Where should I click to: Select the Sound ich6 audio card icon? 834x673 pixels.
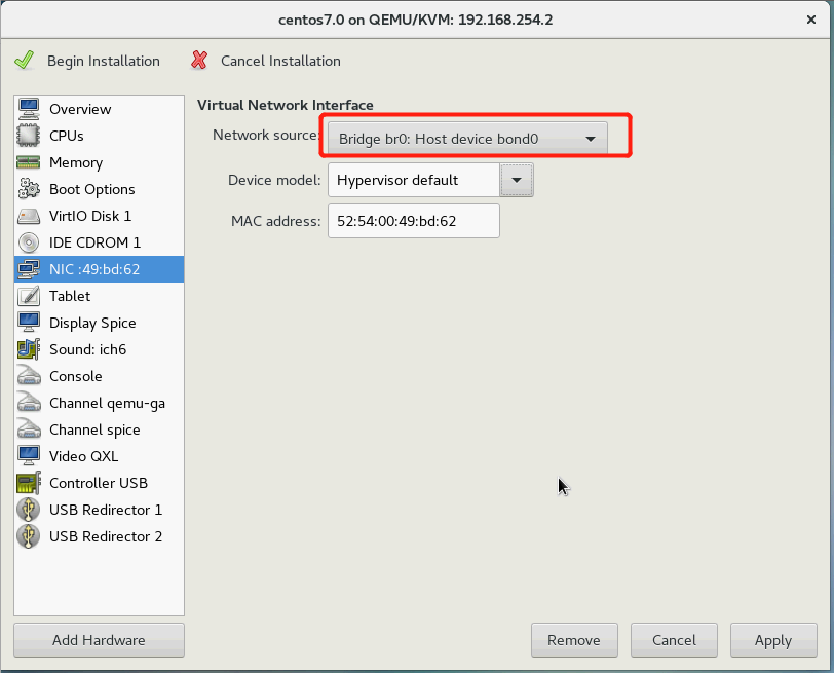click(x=28, y=350)
